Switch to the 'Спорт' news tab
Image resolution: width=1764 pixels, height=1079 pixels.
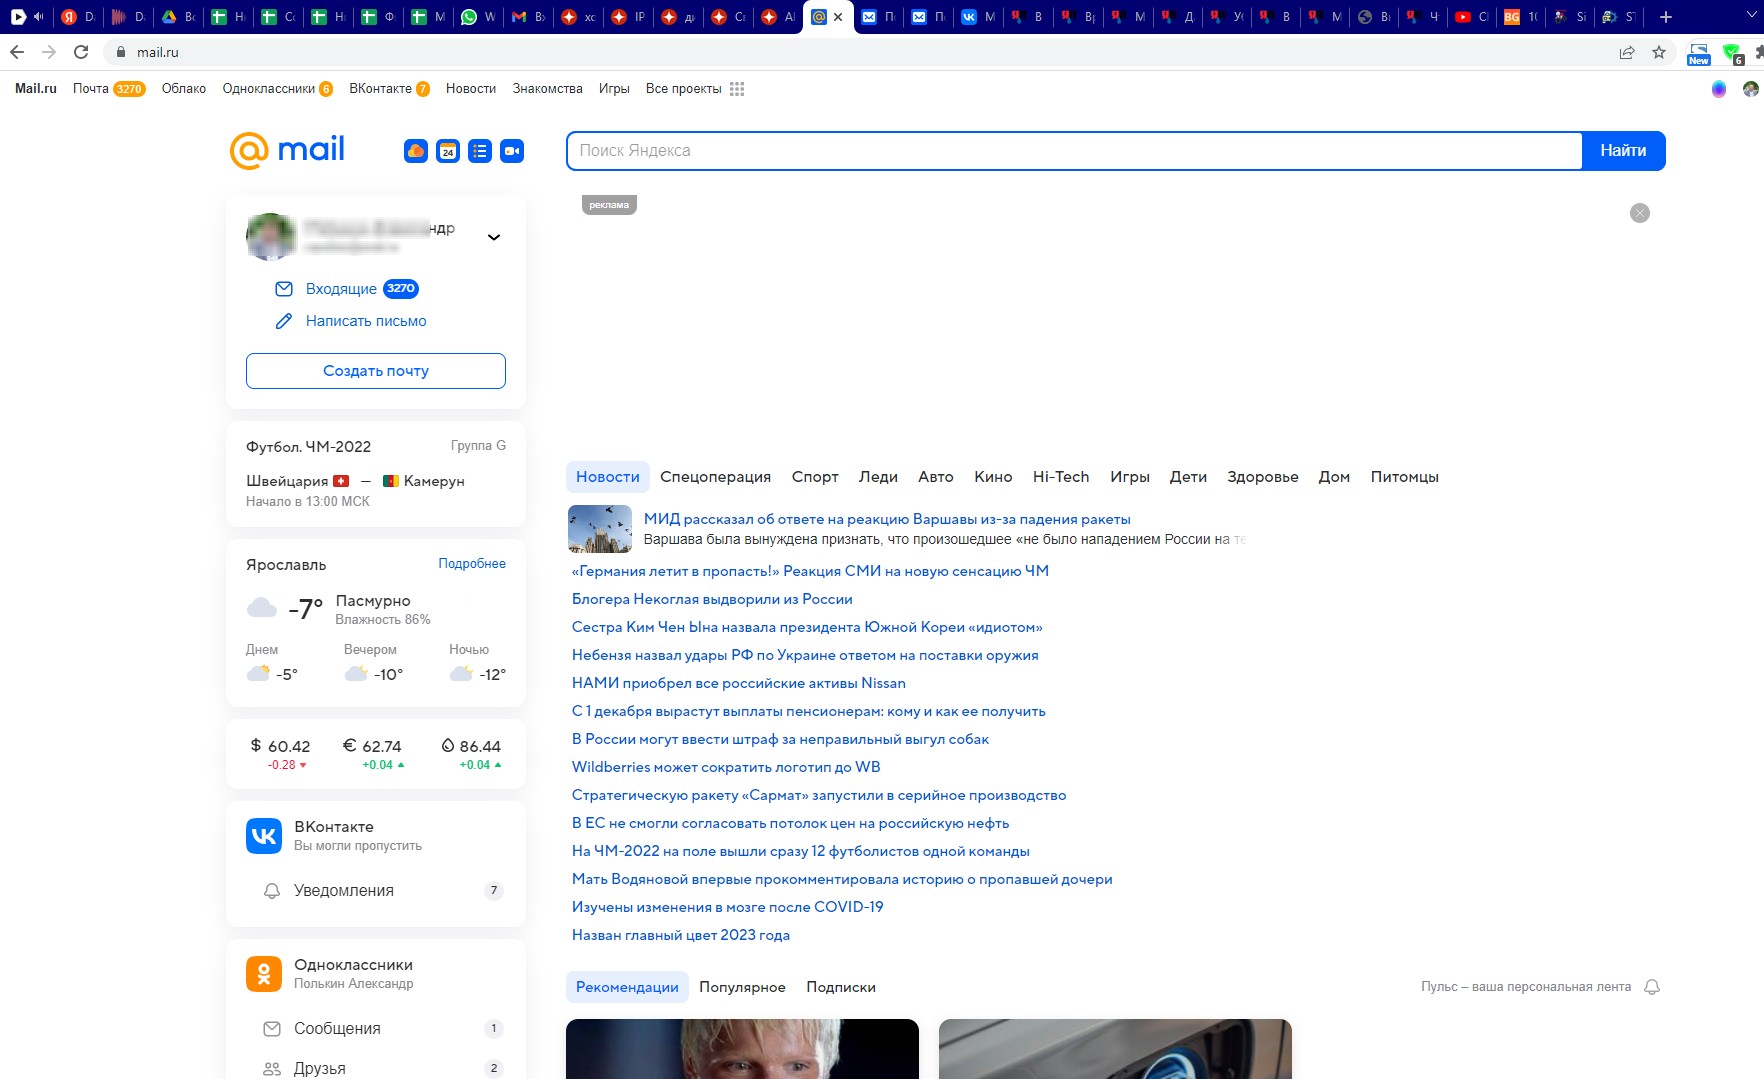click(815, 477)
